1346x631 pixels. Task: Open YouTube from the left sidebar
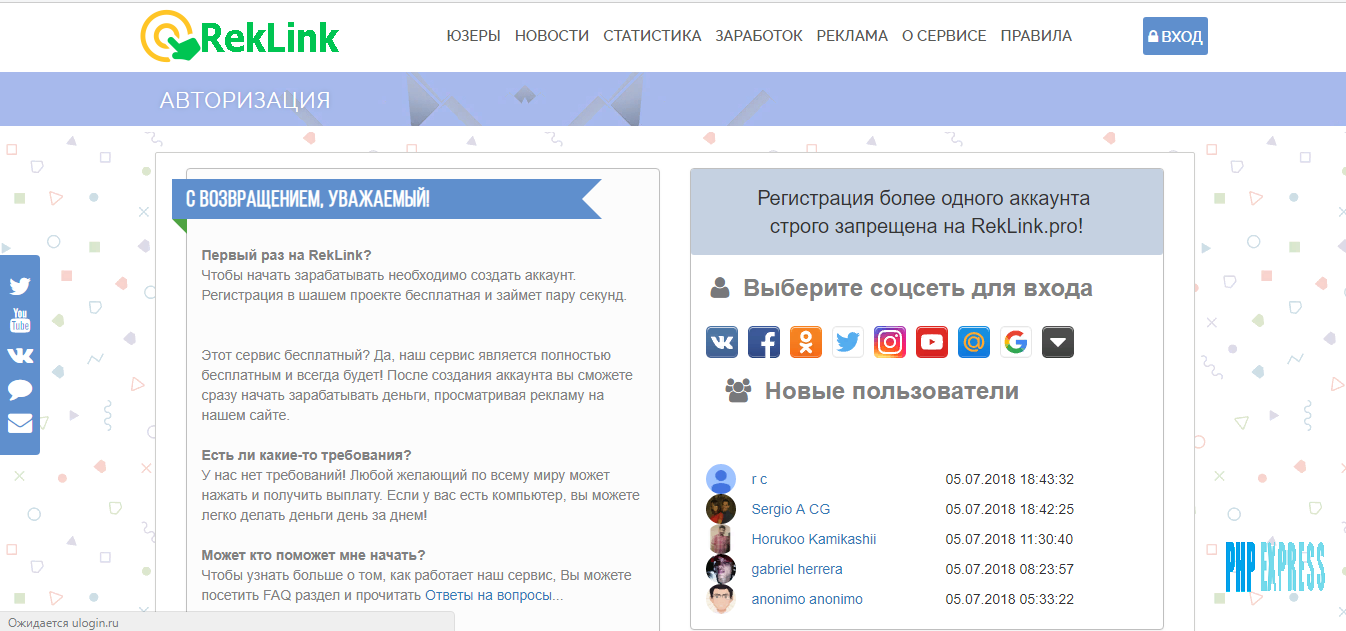pyautogui.click(x=20, y=320)
